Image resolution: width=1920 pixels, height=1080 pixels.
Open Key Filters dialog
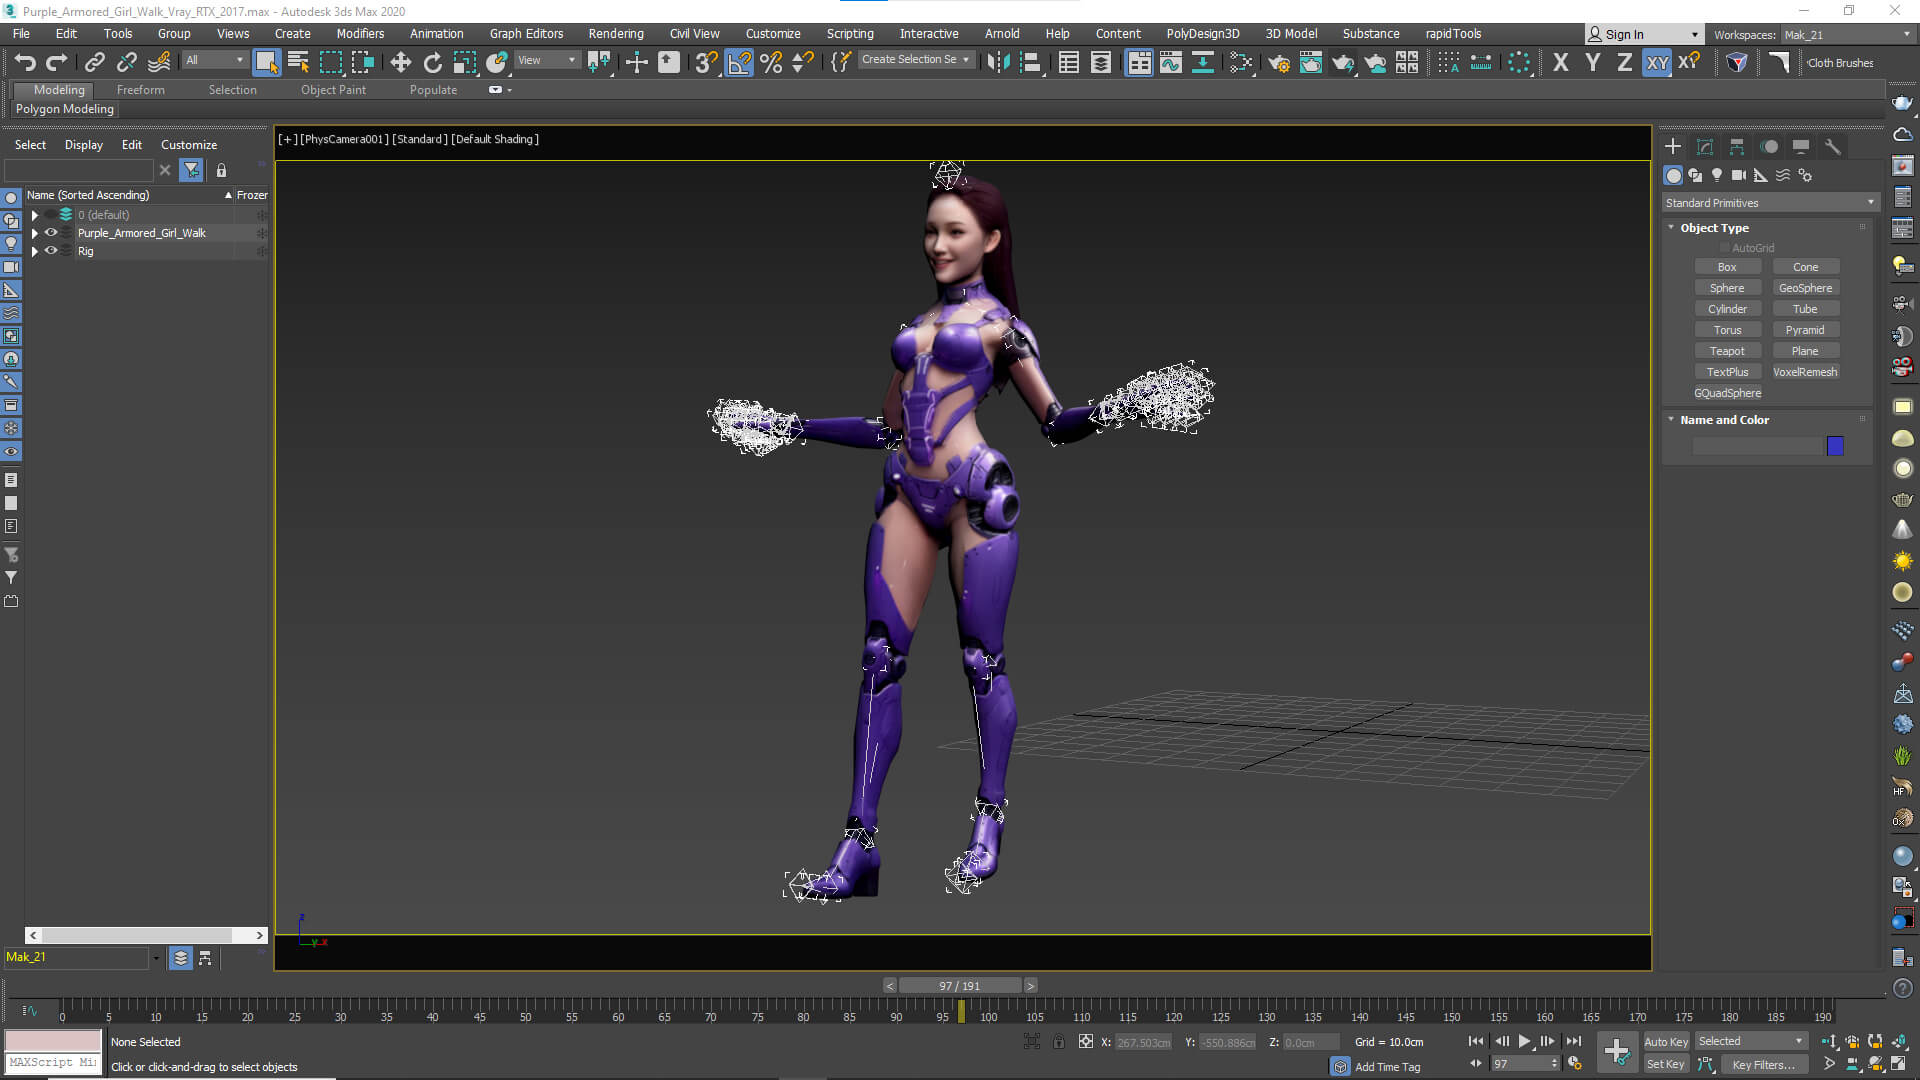pos(1763,1064)
